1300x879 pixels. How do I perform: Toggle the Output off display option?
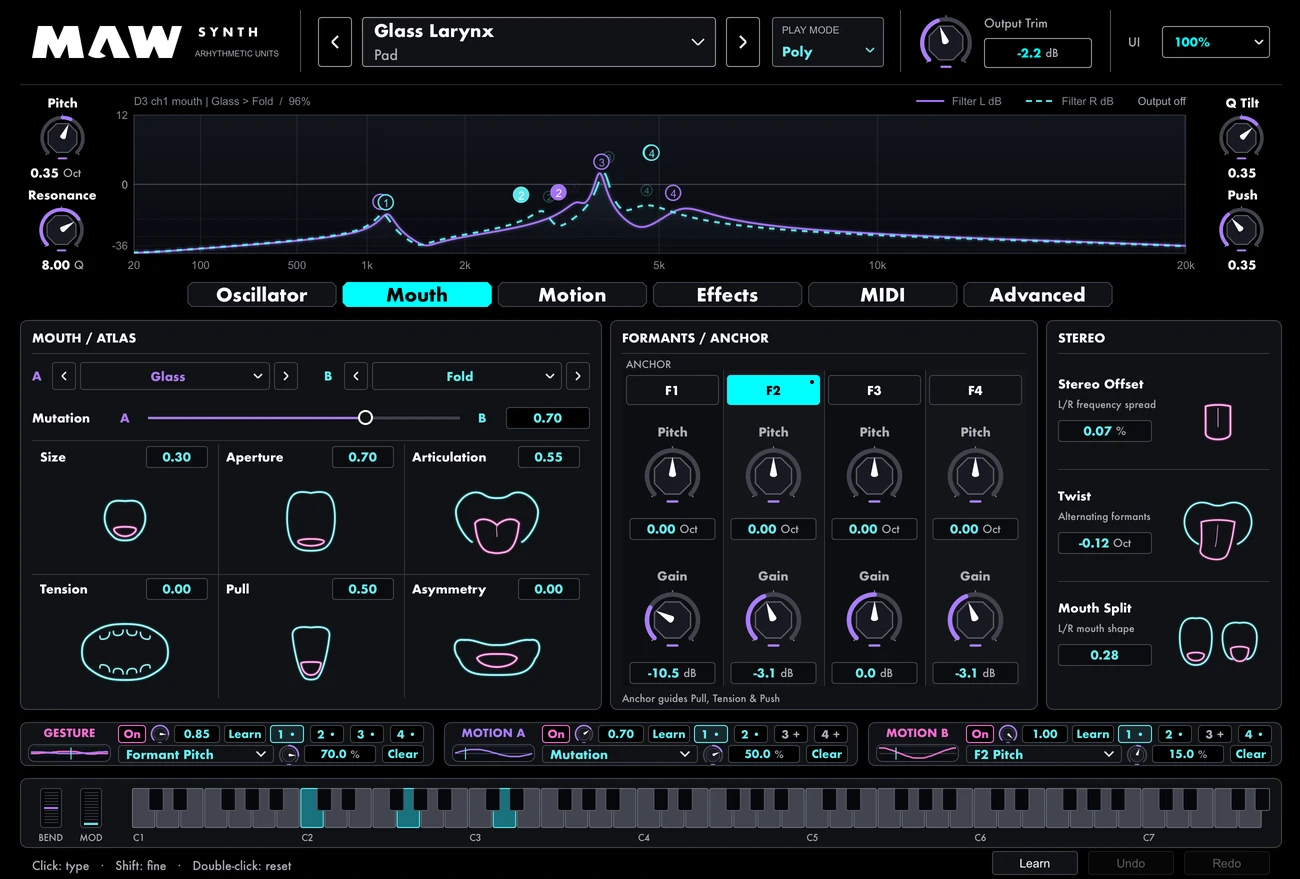(x=1161, y=101)
